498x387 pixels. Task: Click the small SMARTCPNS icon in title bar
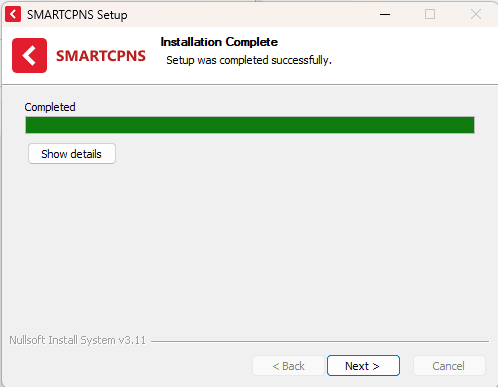tap(13, 15)
